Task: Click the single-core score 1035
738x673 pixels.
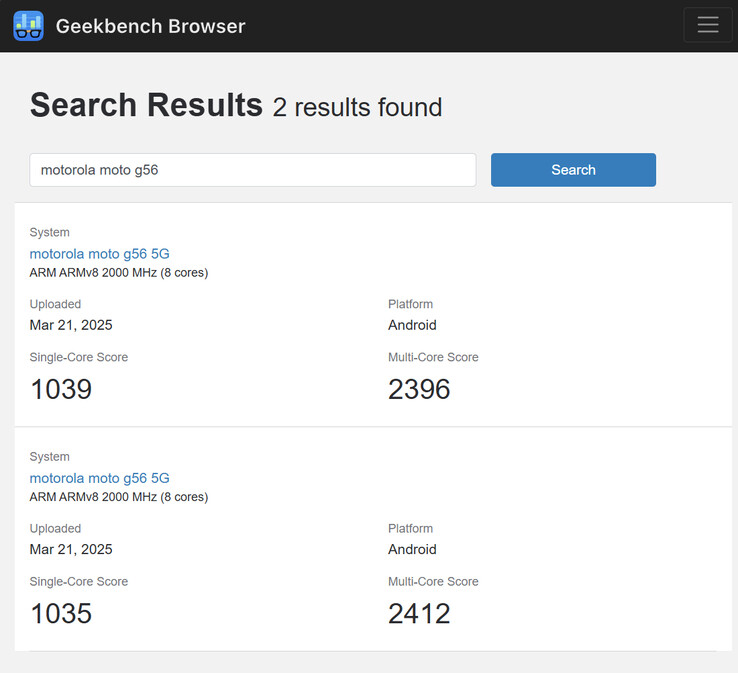Action: pyautogui.click(x=61, y=613)
